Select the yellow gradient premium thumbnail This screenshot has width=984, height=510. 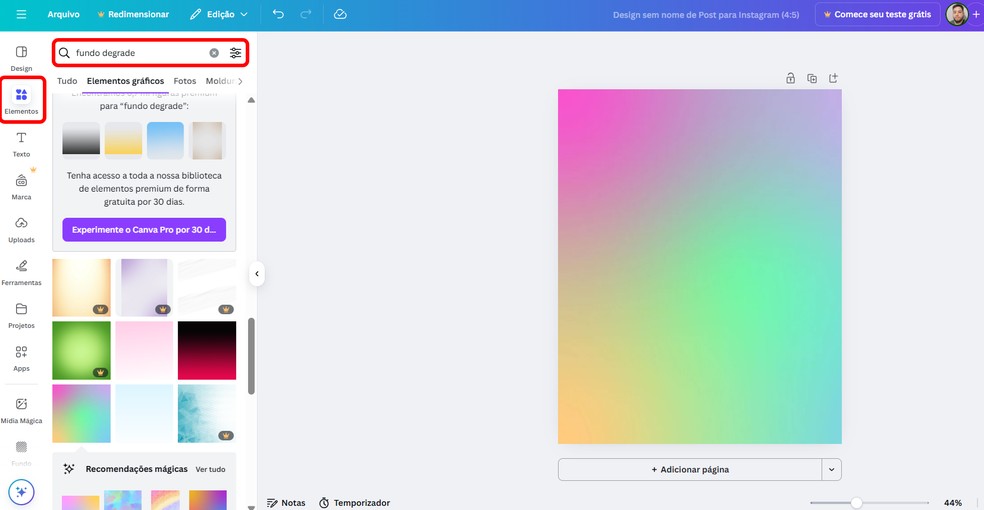[x=123, y=139]
